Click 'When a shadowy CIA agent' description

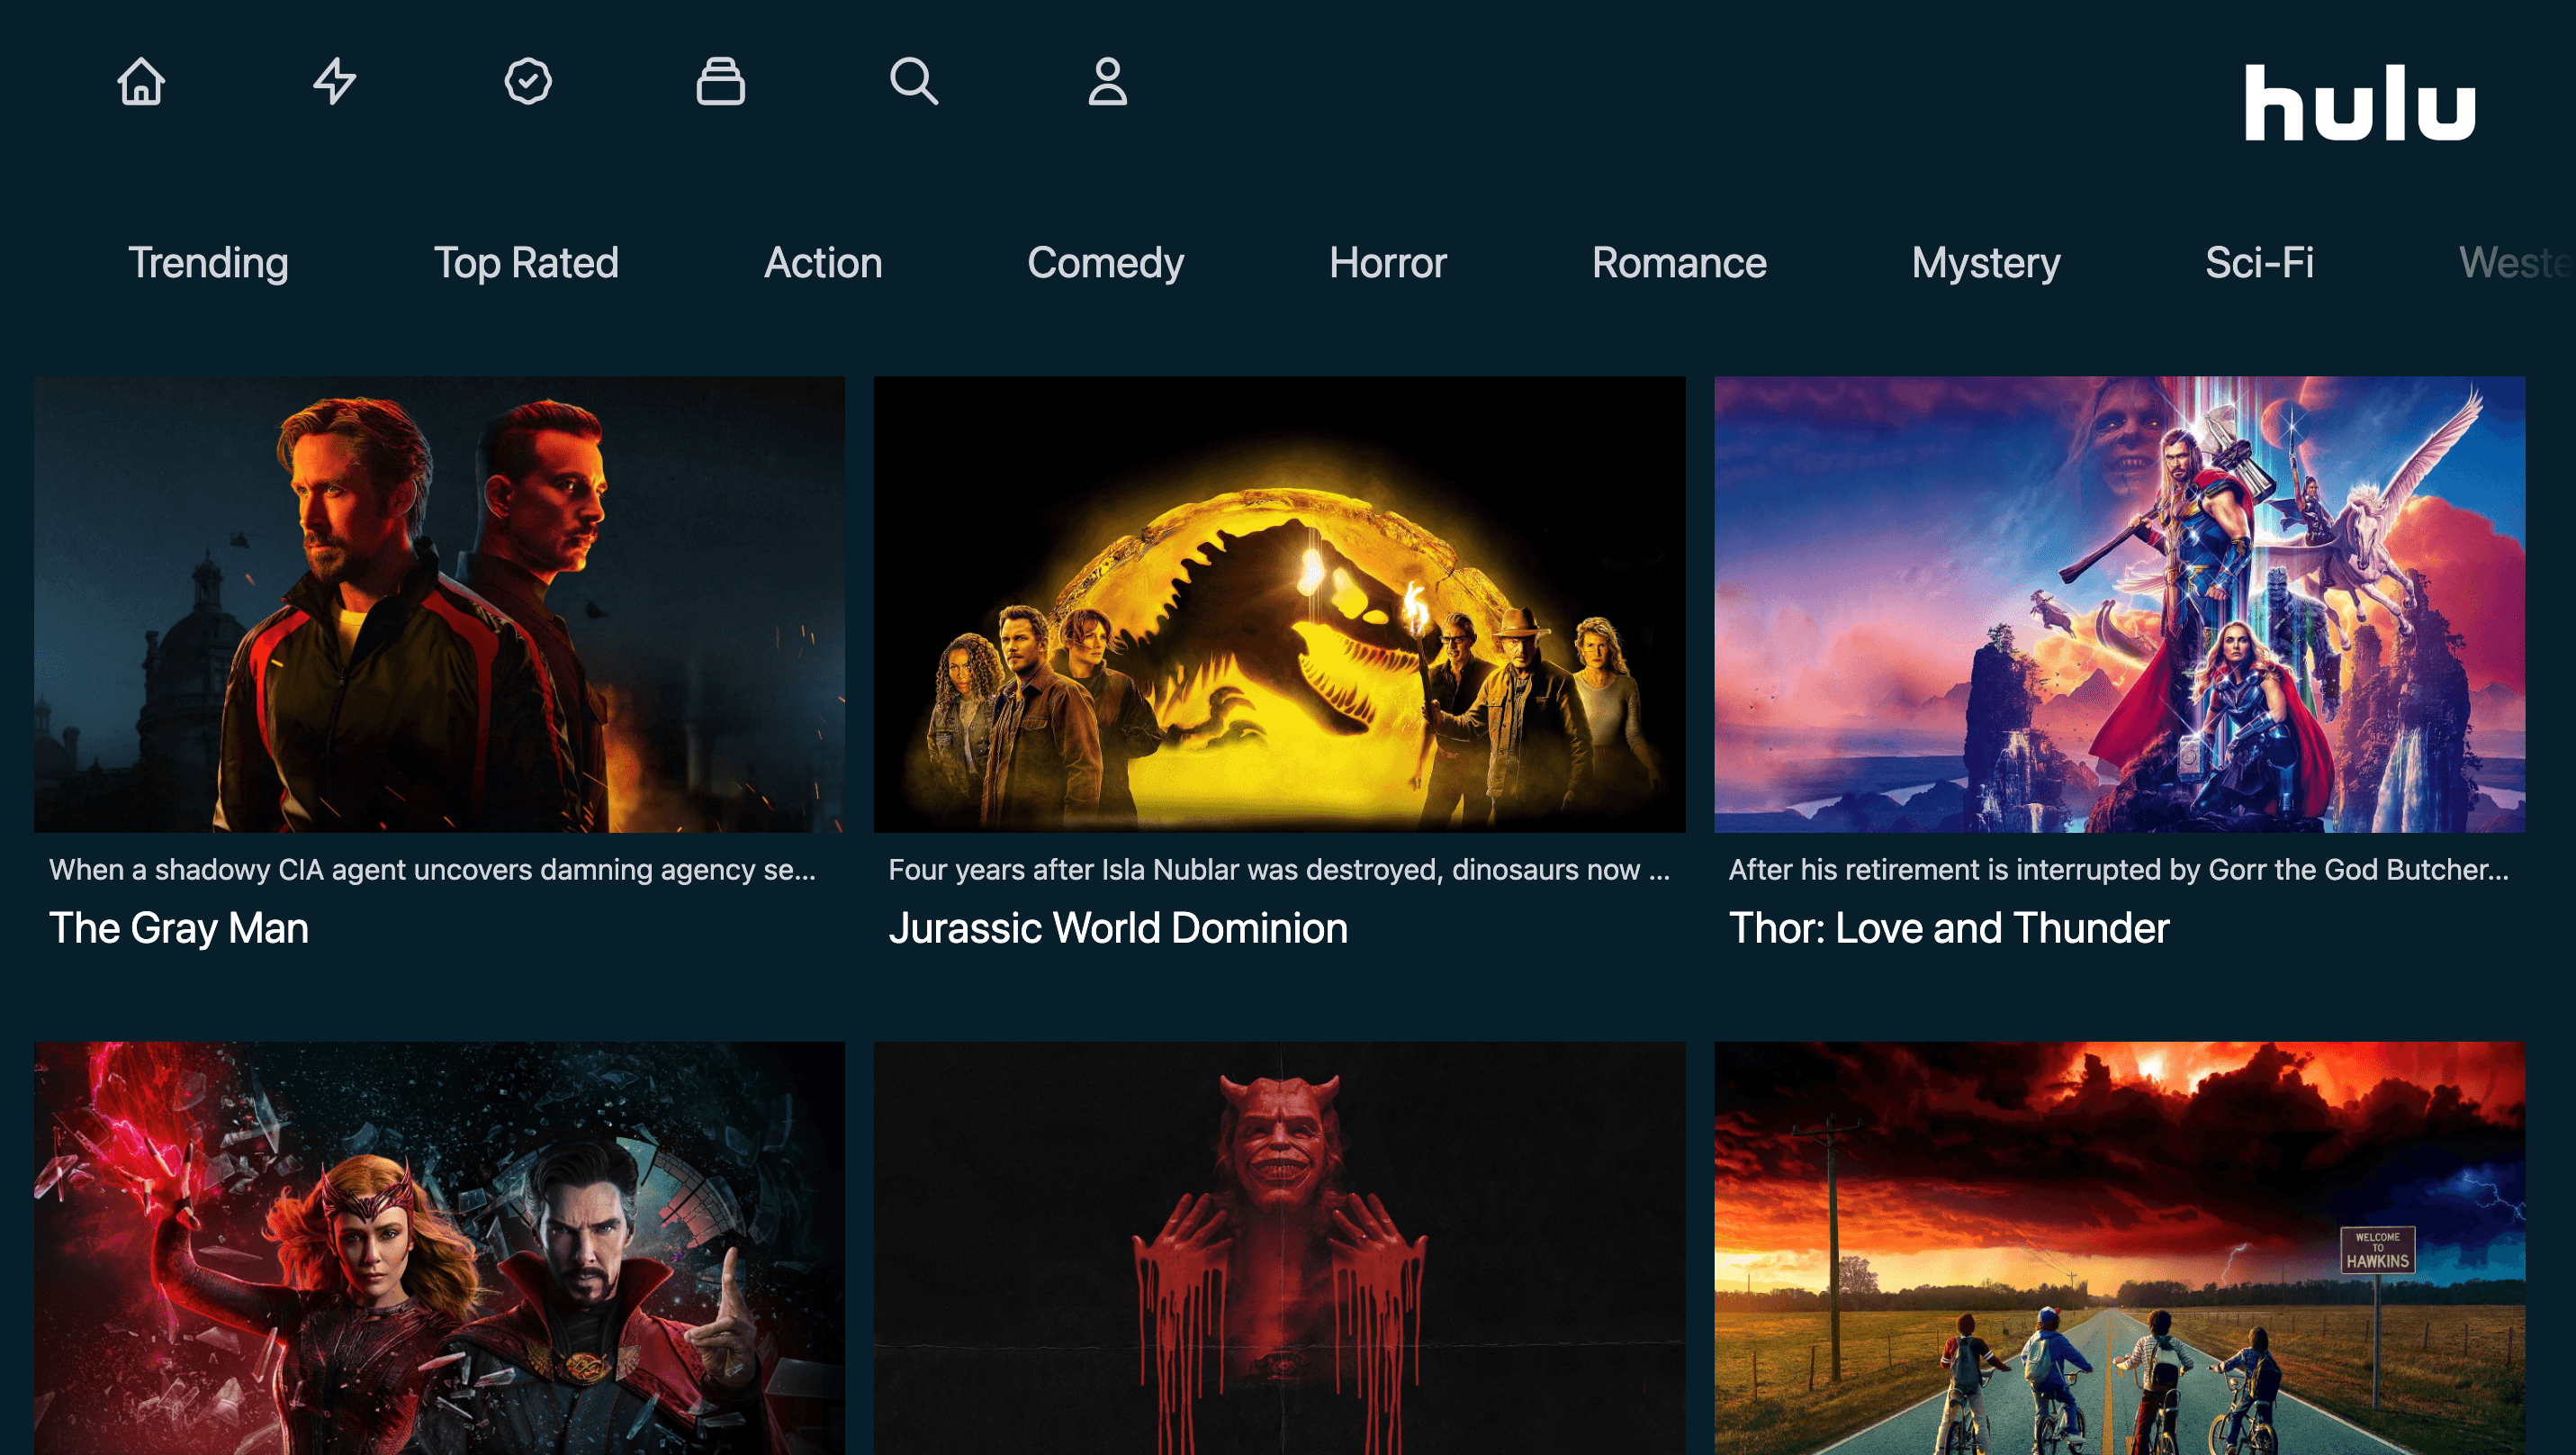click(432, 869)
